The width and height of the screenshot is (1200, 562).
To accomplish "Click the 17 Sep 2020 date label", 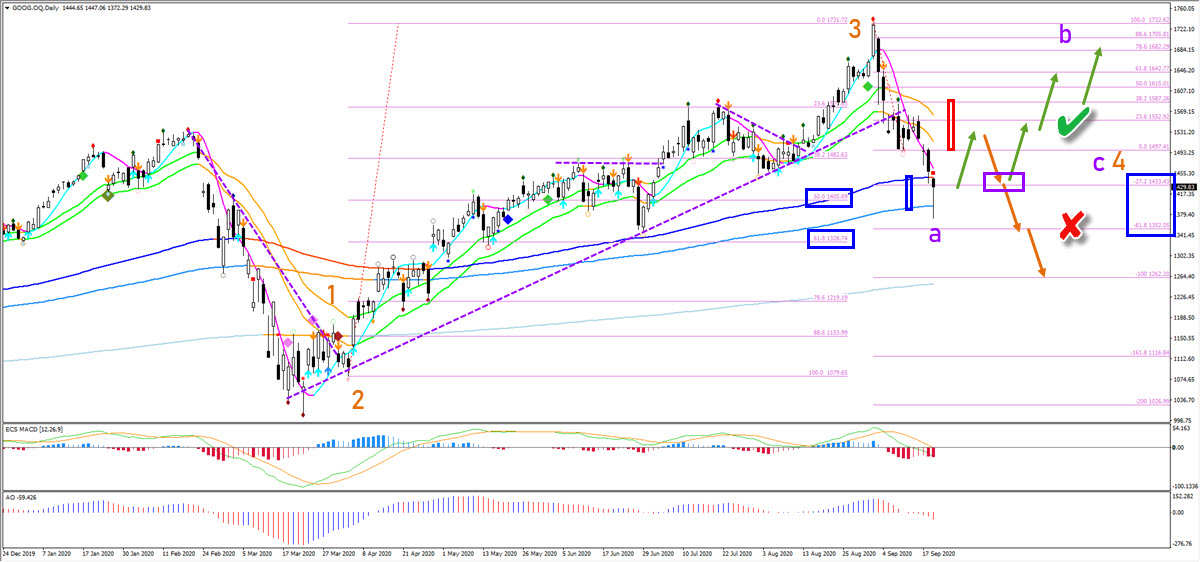I will (x=937, y=553).
